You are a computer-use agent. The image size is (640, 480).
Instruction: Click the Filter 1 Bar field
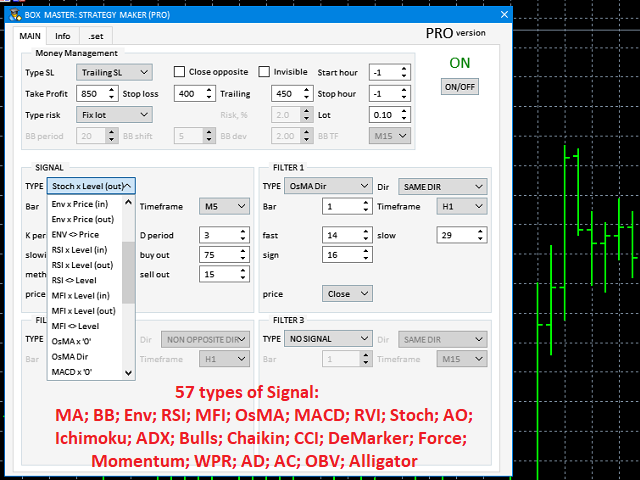point(342,207)
